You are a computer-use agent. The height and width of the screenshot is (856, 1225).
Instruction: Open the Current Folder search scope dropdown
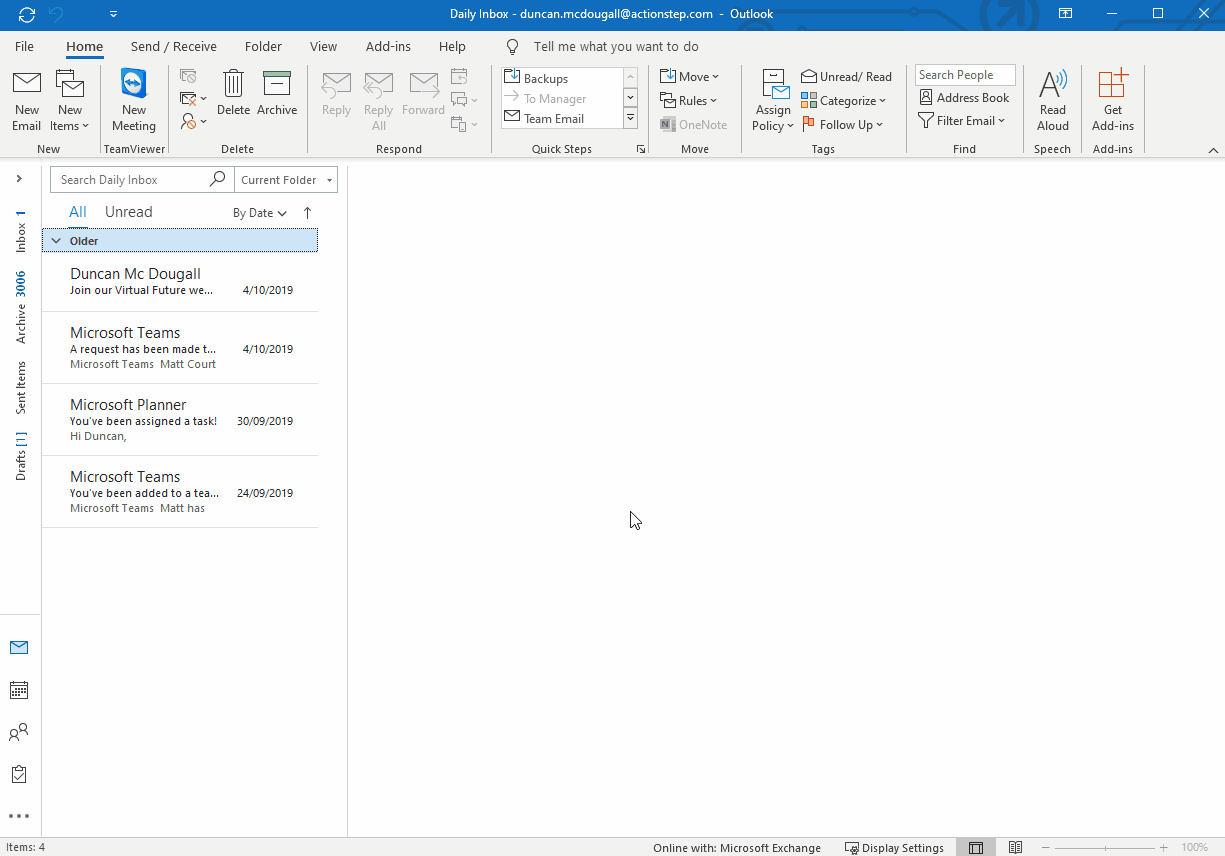286,179
